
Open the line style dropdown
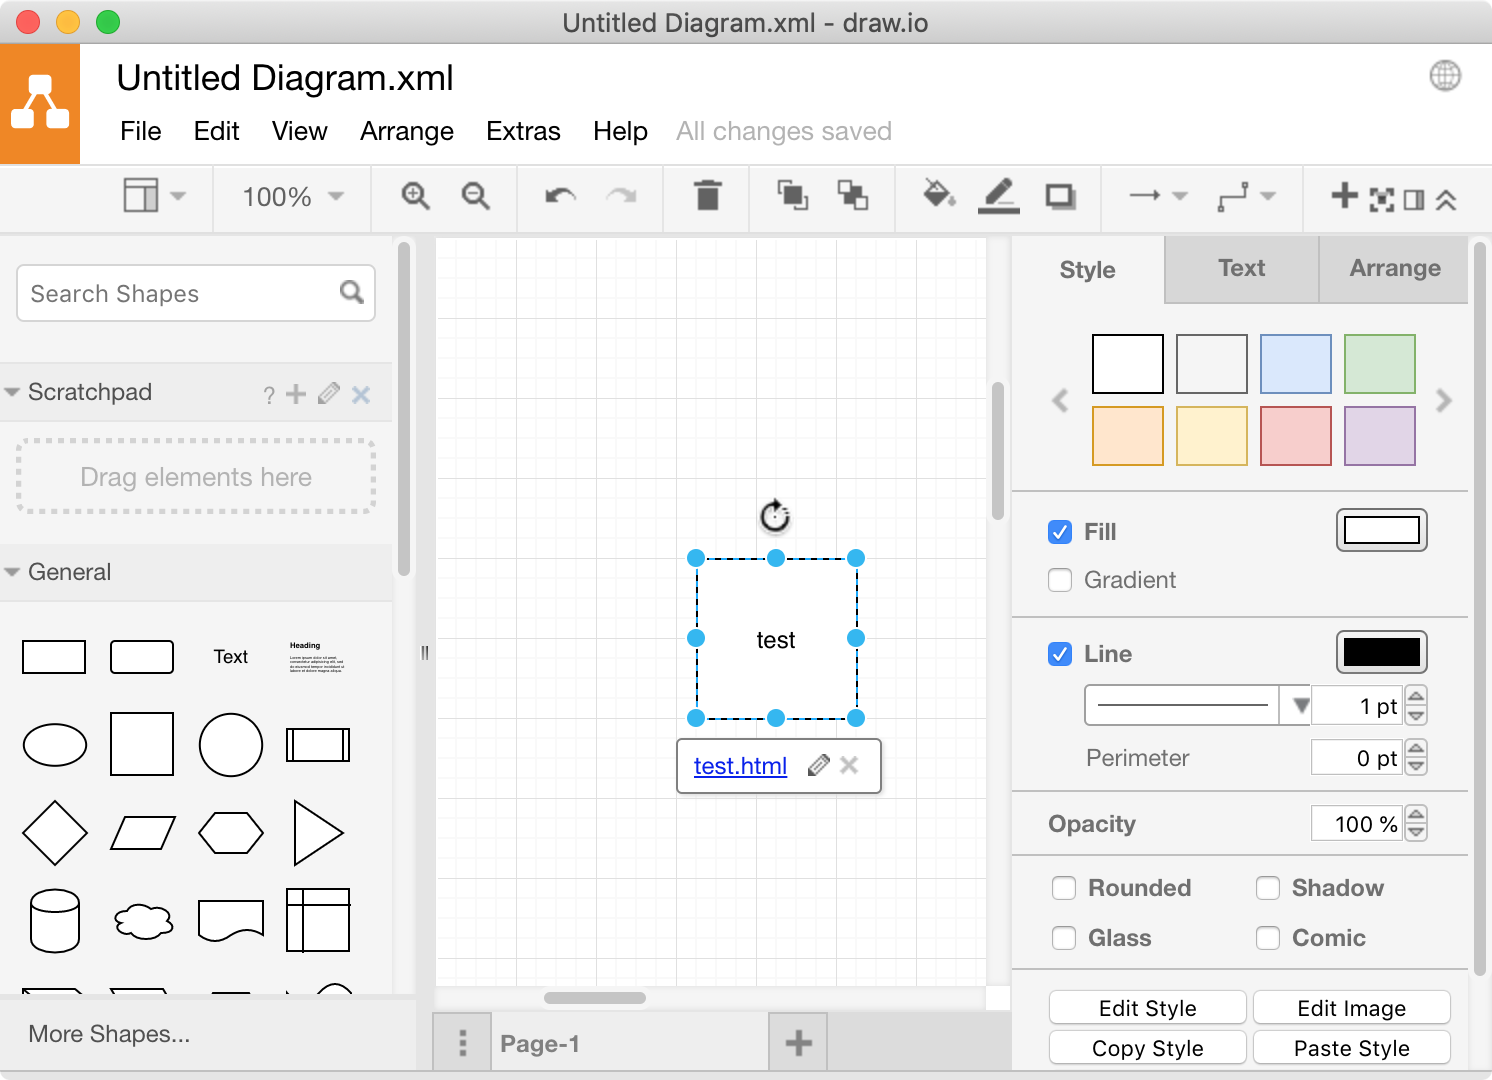point(1297,705)
